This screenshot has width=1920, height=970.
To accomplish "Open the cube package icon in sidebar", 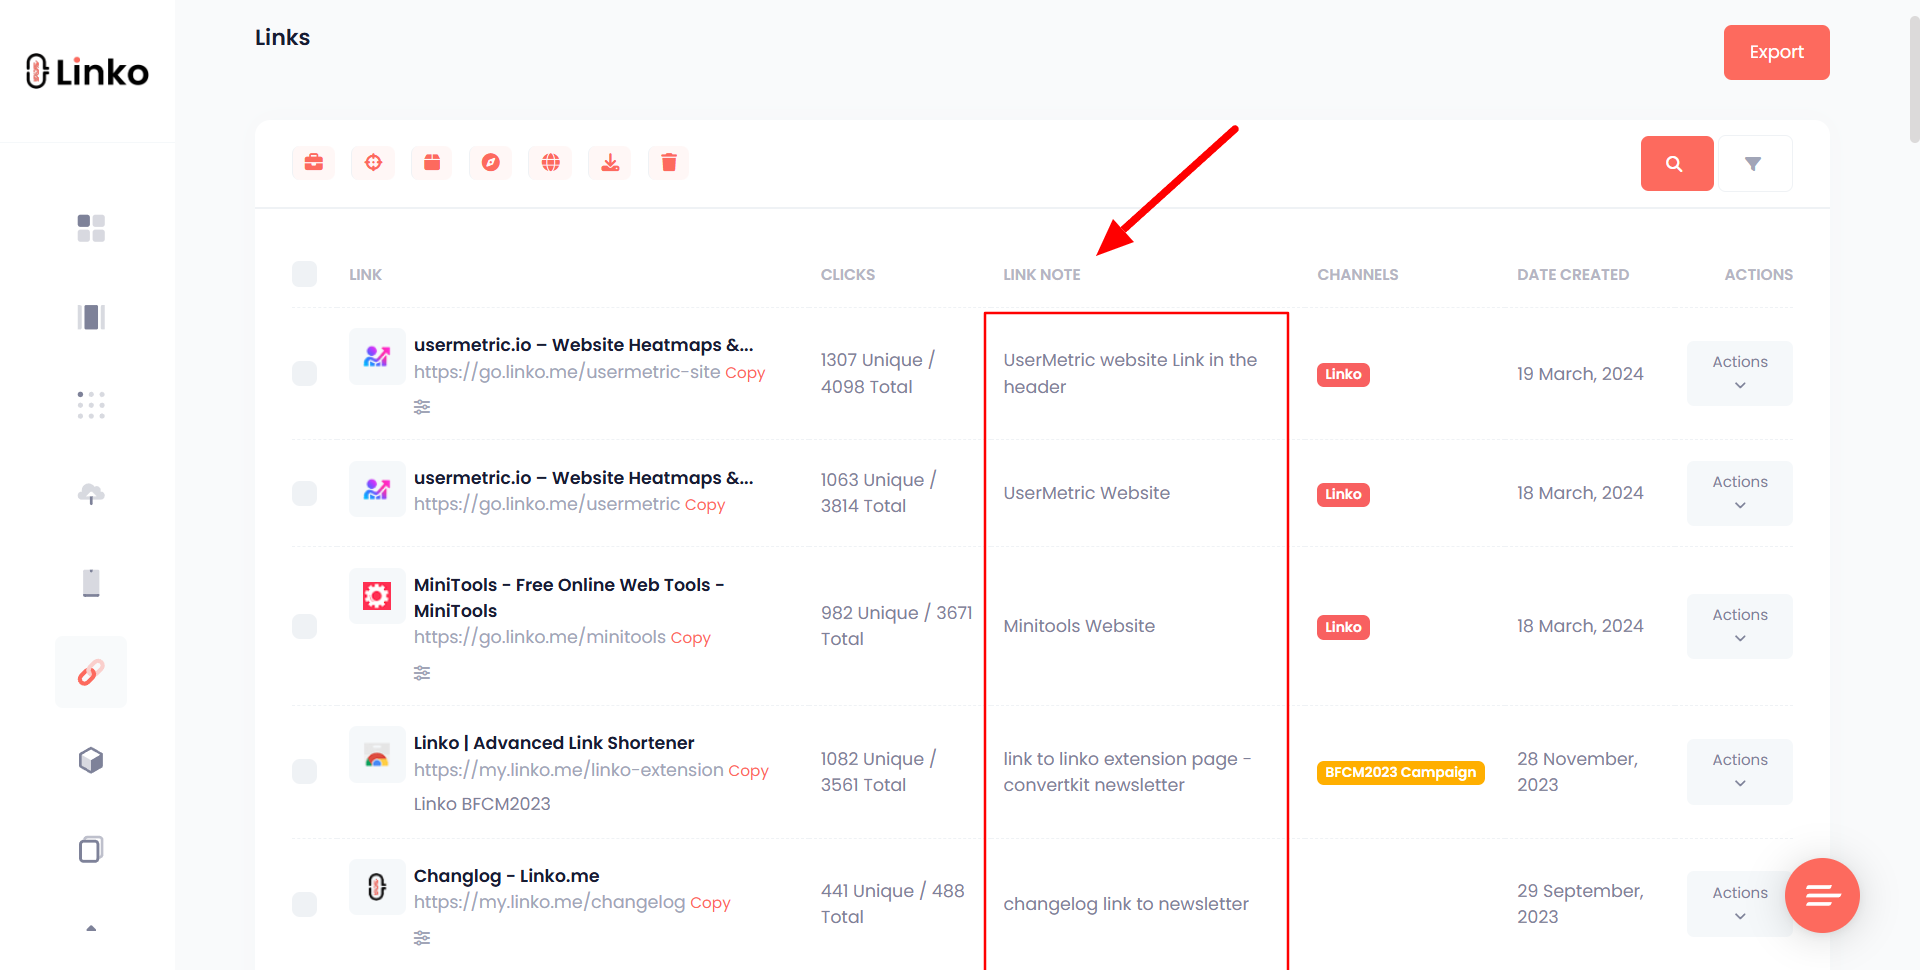I will click(x=91, y=761).
